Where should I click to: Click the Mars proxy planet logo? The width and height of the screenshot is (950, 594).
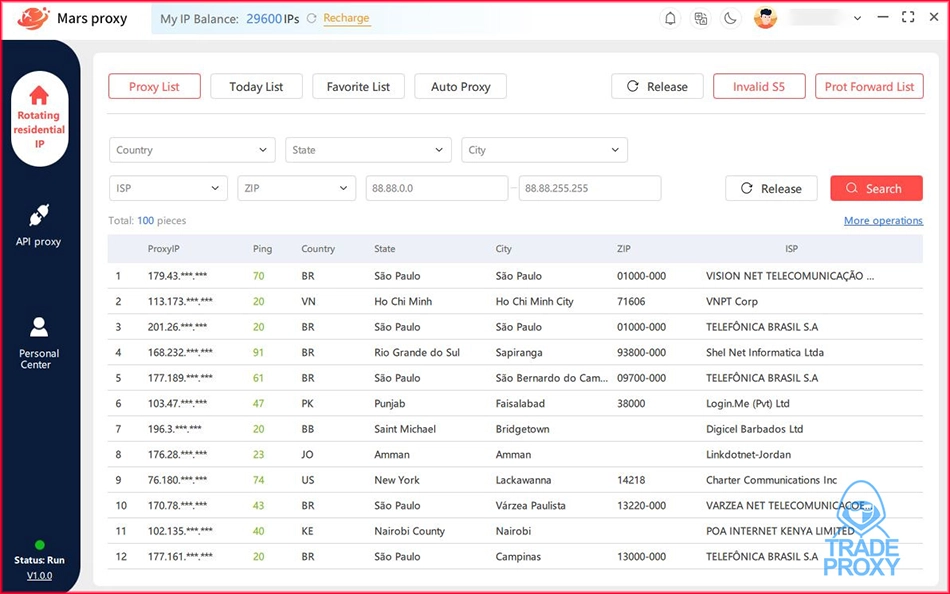[33, 18]
